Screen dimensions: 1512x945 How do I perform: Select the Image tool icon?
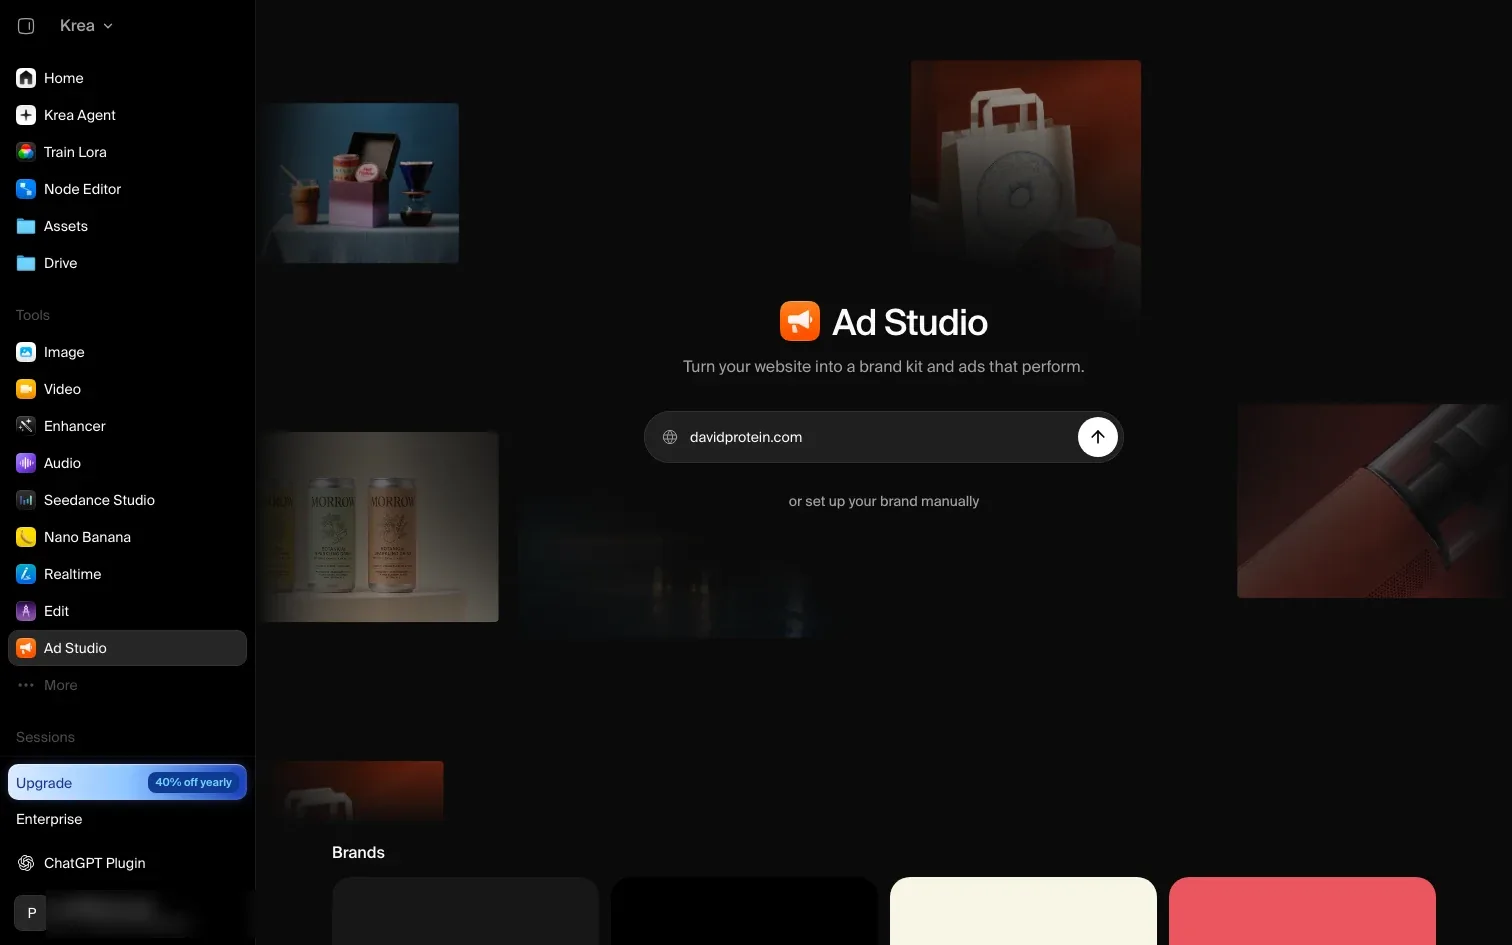tap(26, 352)
